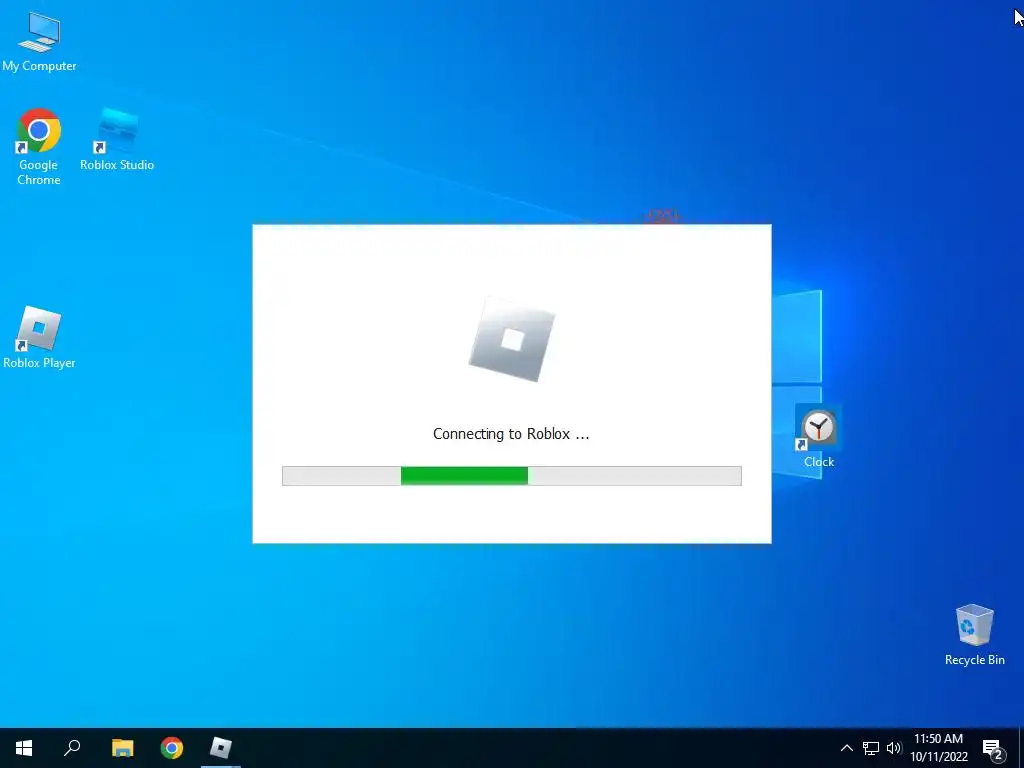Click the Connecting to Roblox text
This screenshot has height=768, width=1024.
coord(511,434)
